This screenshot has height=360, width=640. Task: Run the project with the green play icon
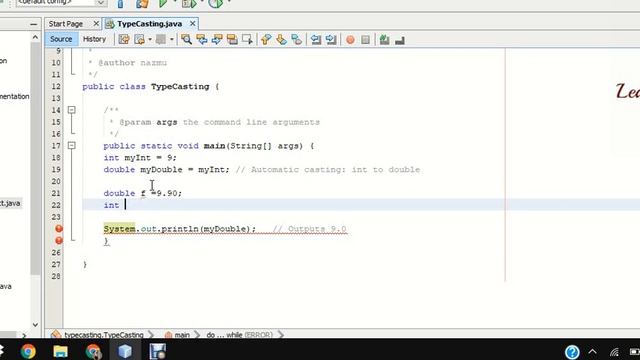(x=162, y=3)
